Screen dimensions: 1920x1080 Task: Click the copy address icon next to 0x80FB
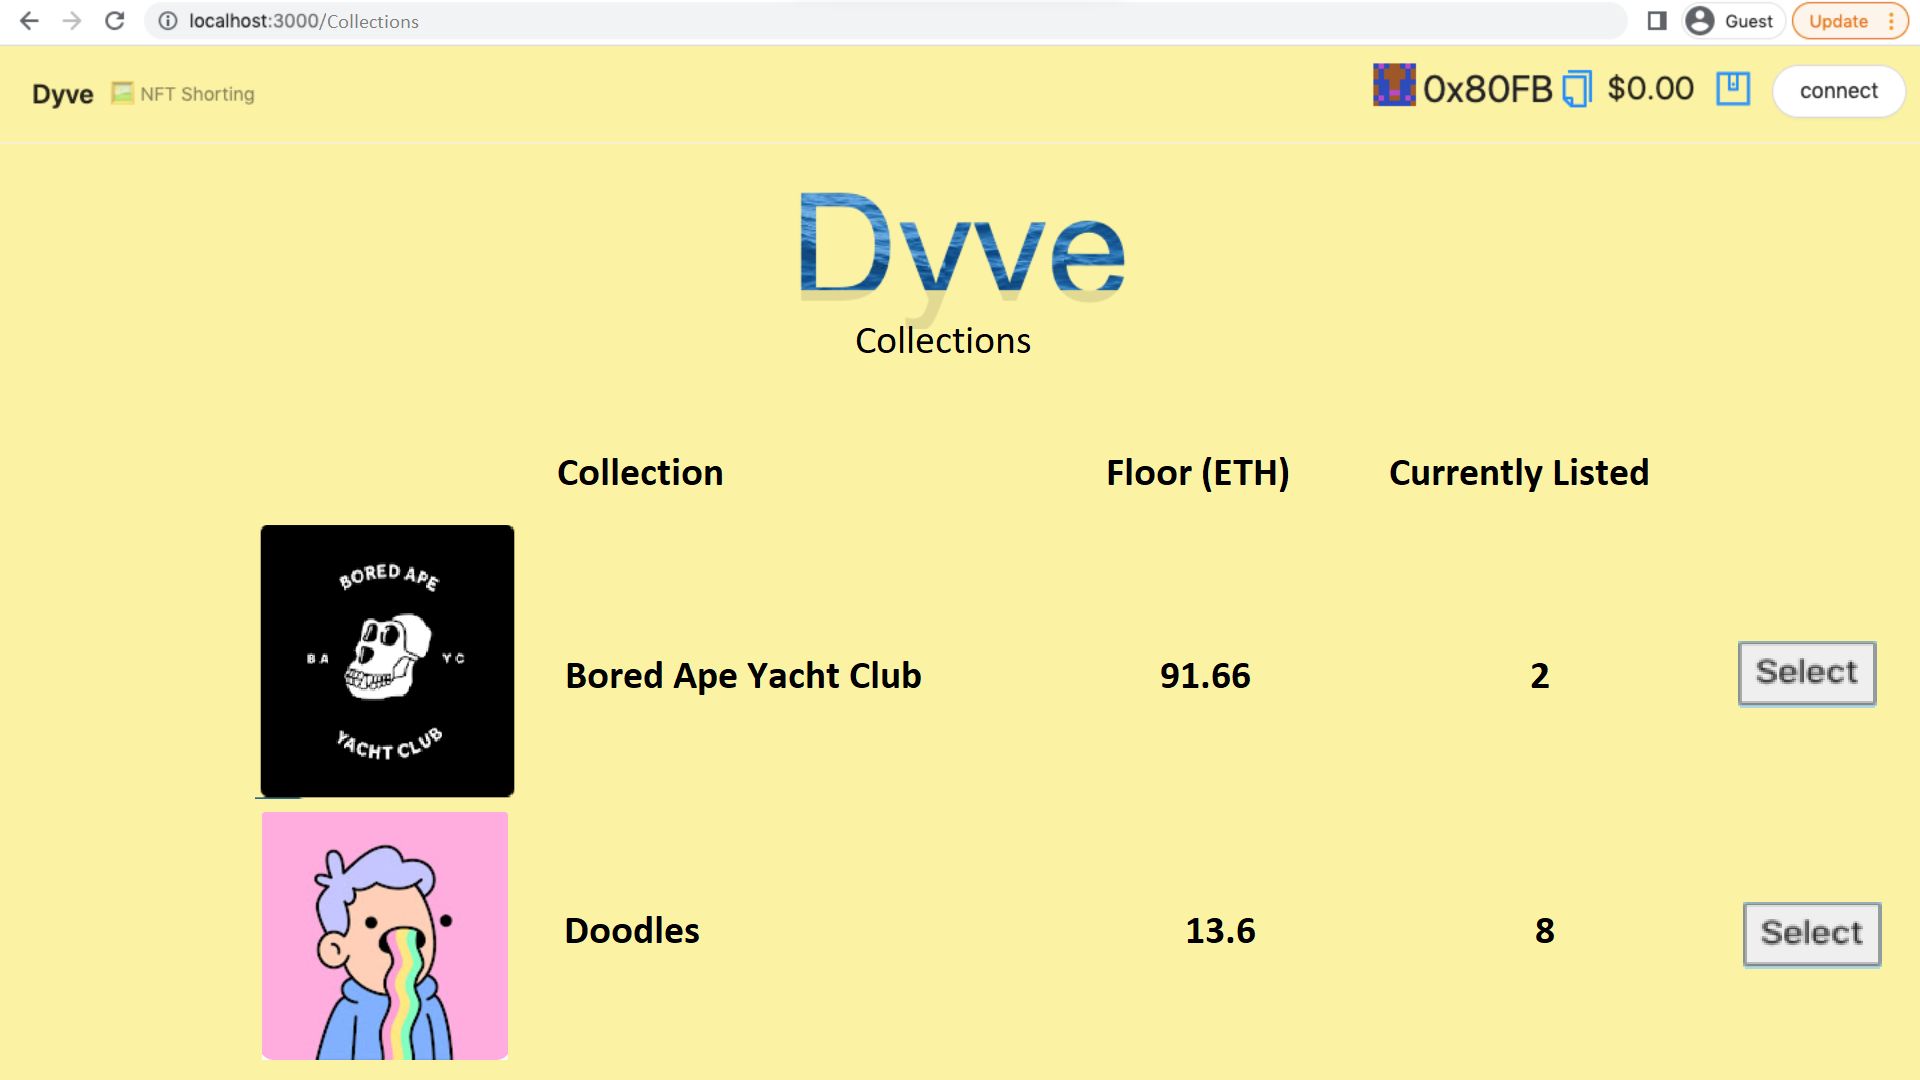pos(1577,90)
